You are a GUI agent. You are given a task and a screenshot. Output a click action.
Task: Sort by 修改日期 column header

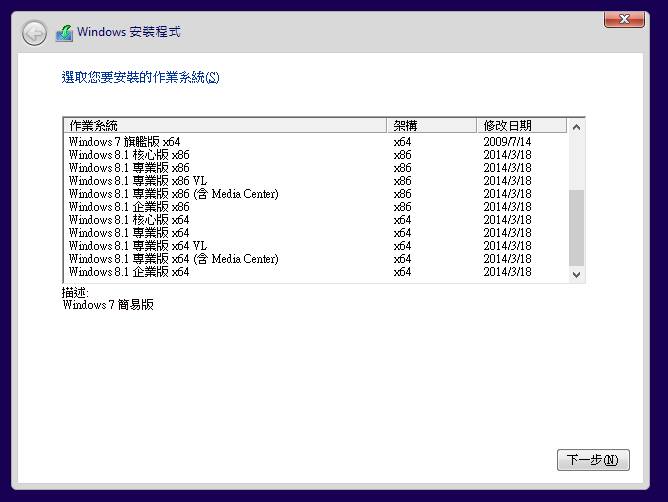coord(522,126)
